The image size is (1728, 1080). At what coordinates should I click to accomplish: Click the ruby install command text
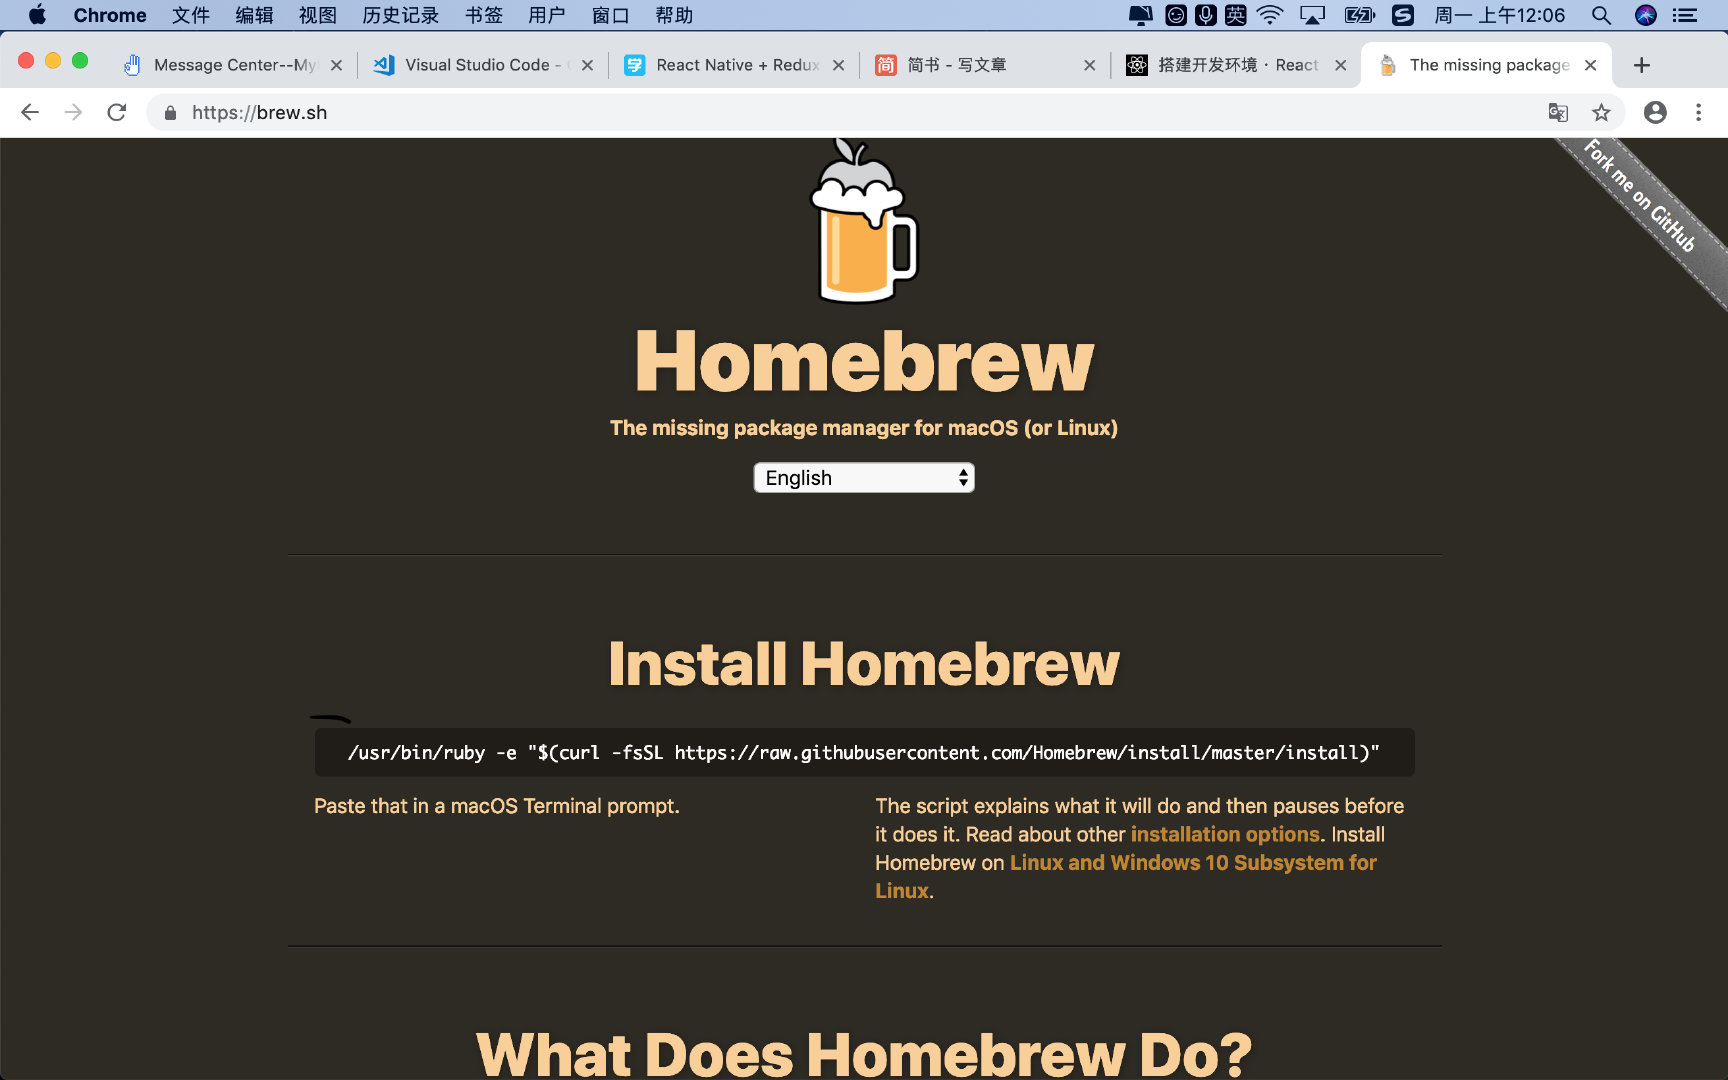tap(864, 752)
